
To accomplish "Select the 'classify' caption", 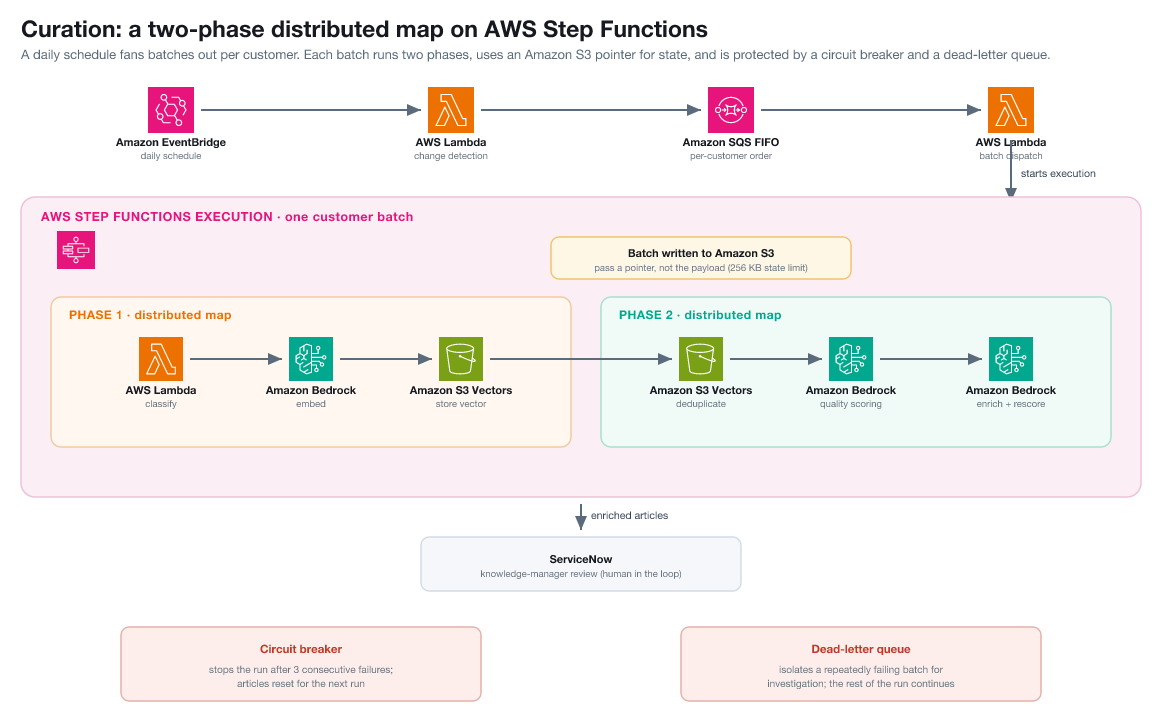I will click(161, 404).
